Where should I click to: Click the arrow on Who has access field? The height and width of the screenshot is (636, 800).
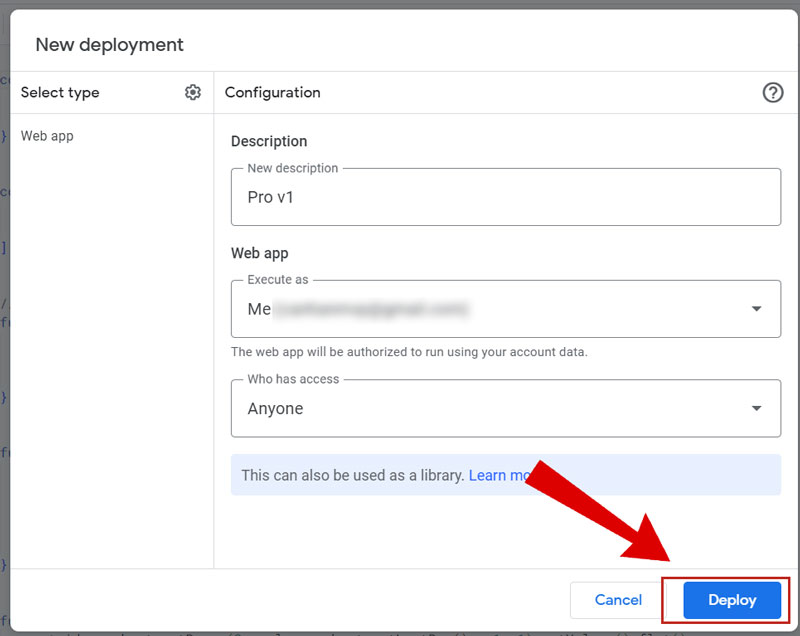tap(756, 408)
